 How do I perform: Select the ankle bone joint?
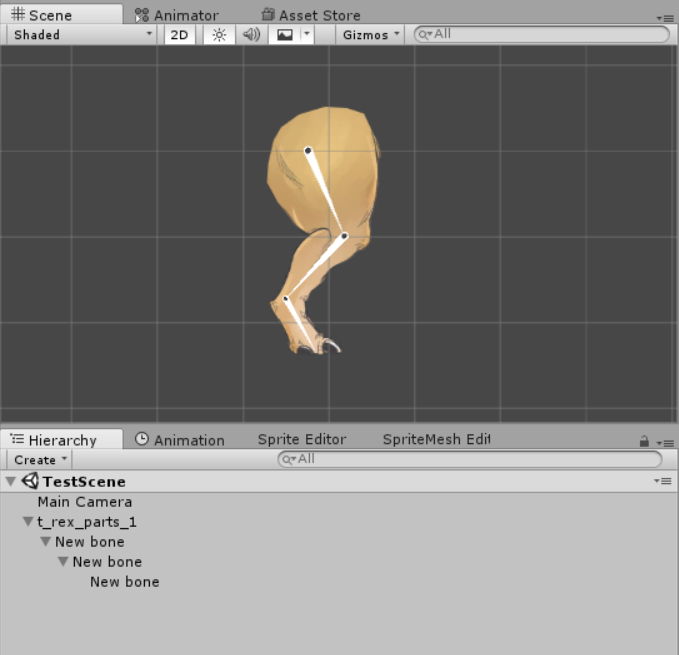285,298
